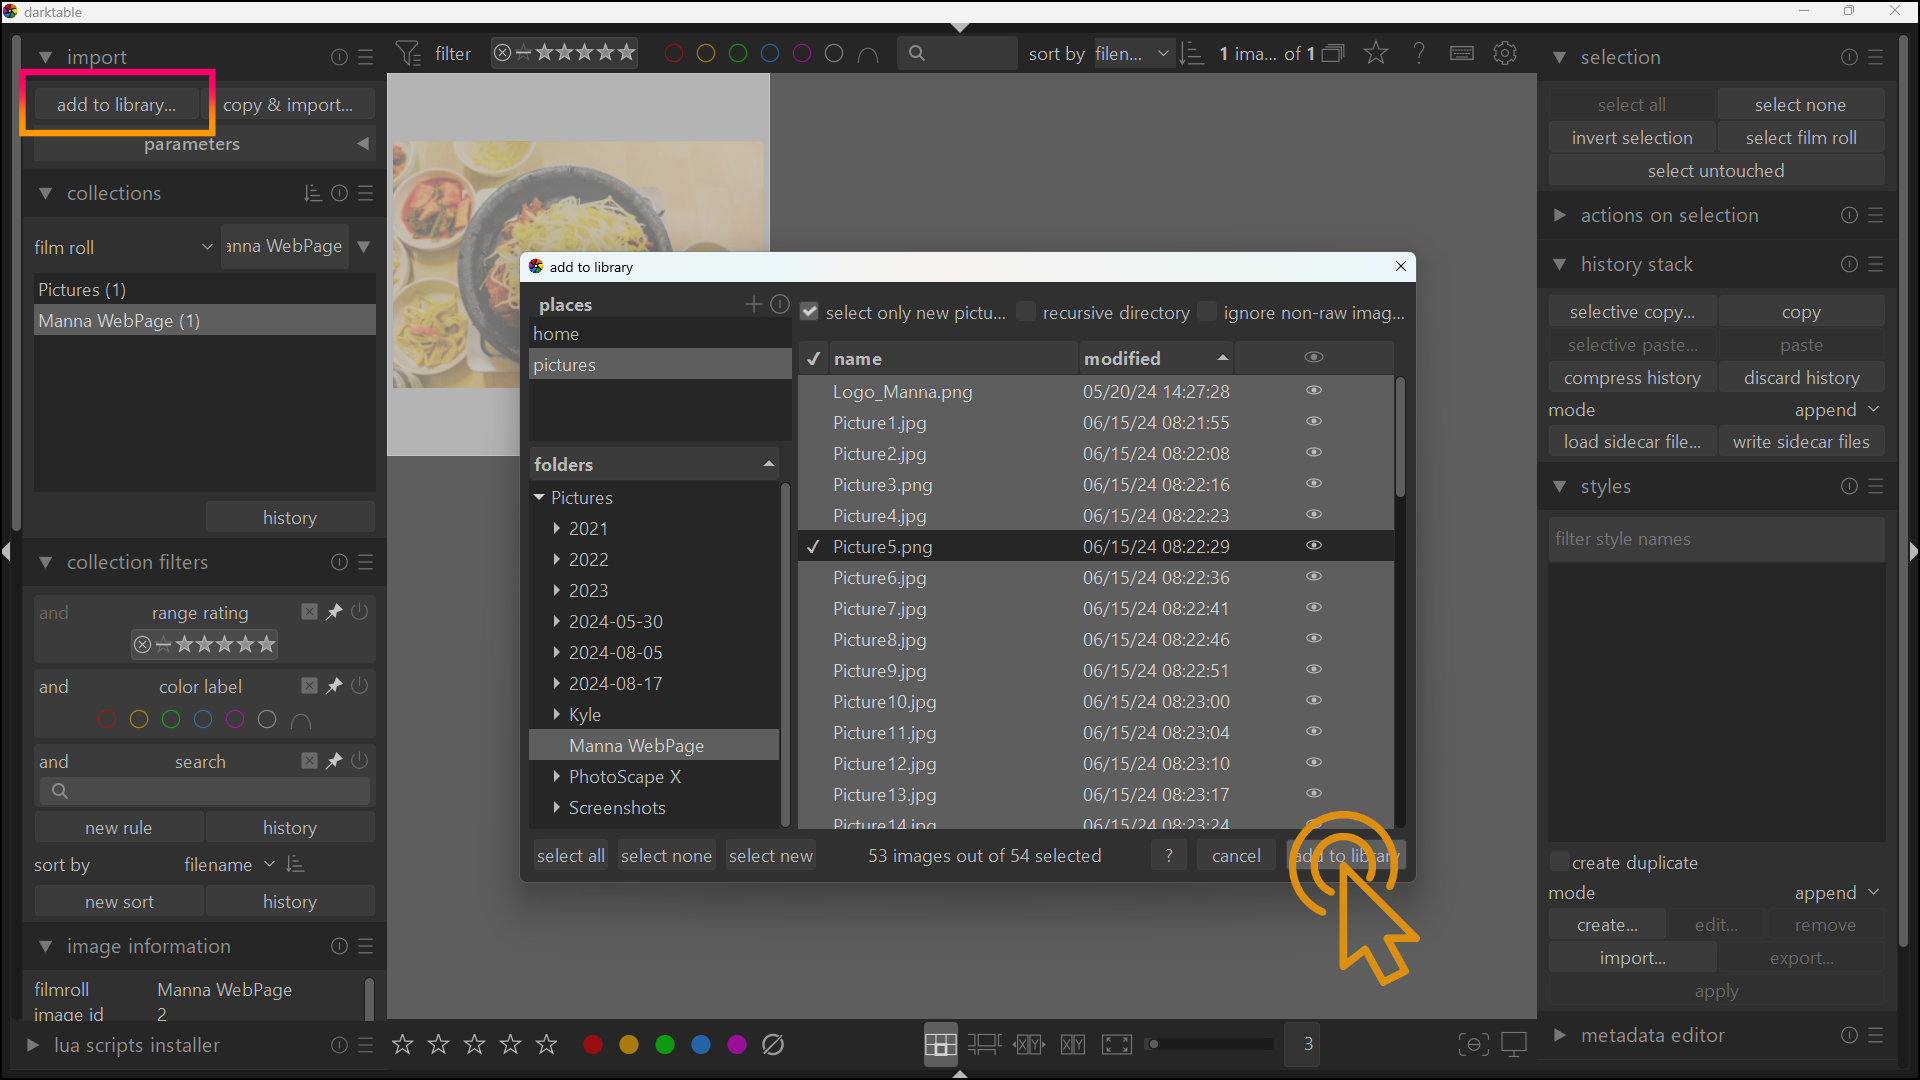Click the select none button in dialog
The height and width of the screenshot is (1080, 1920).
[666, 856]
